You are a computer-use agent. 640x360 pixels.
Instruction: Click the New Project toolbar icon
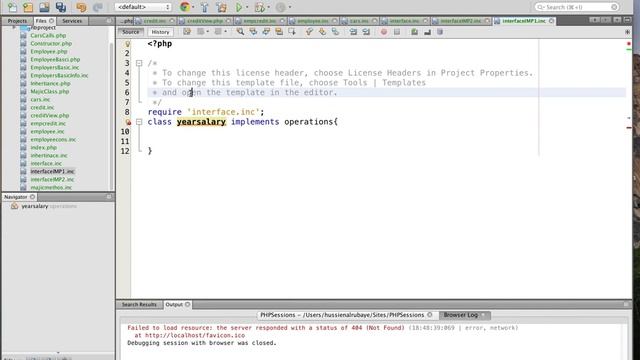click(28, 7)
